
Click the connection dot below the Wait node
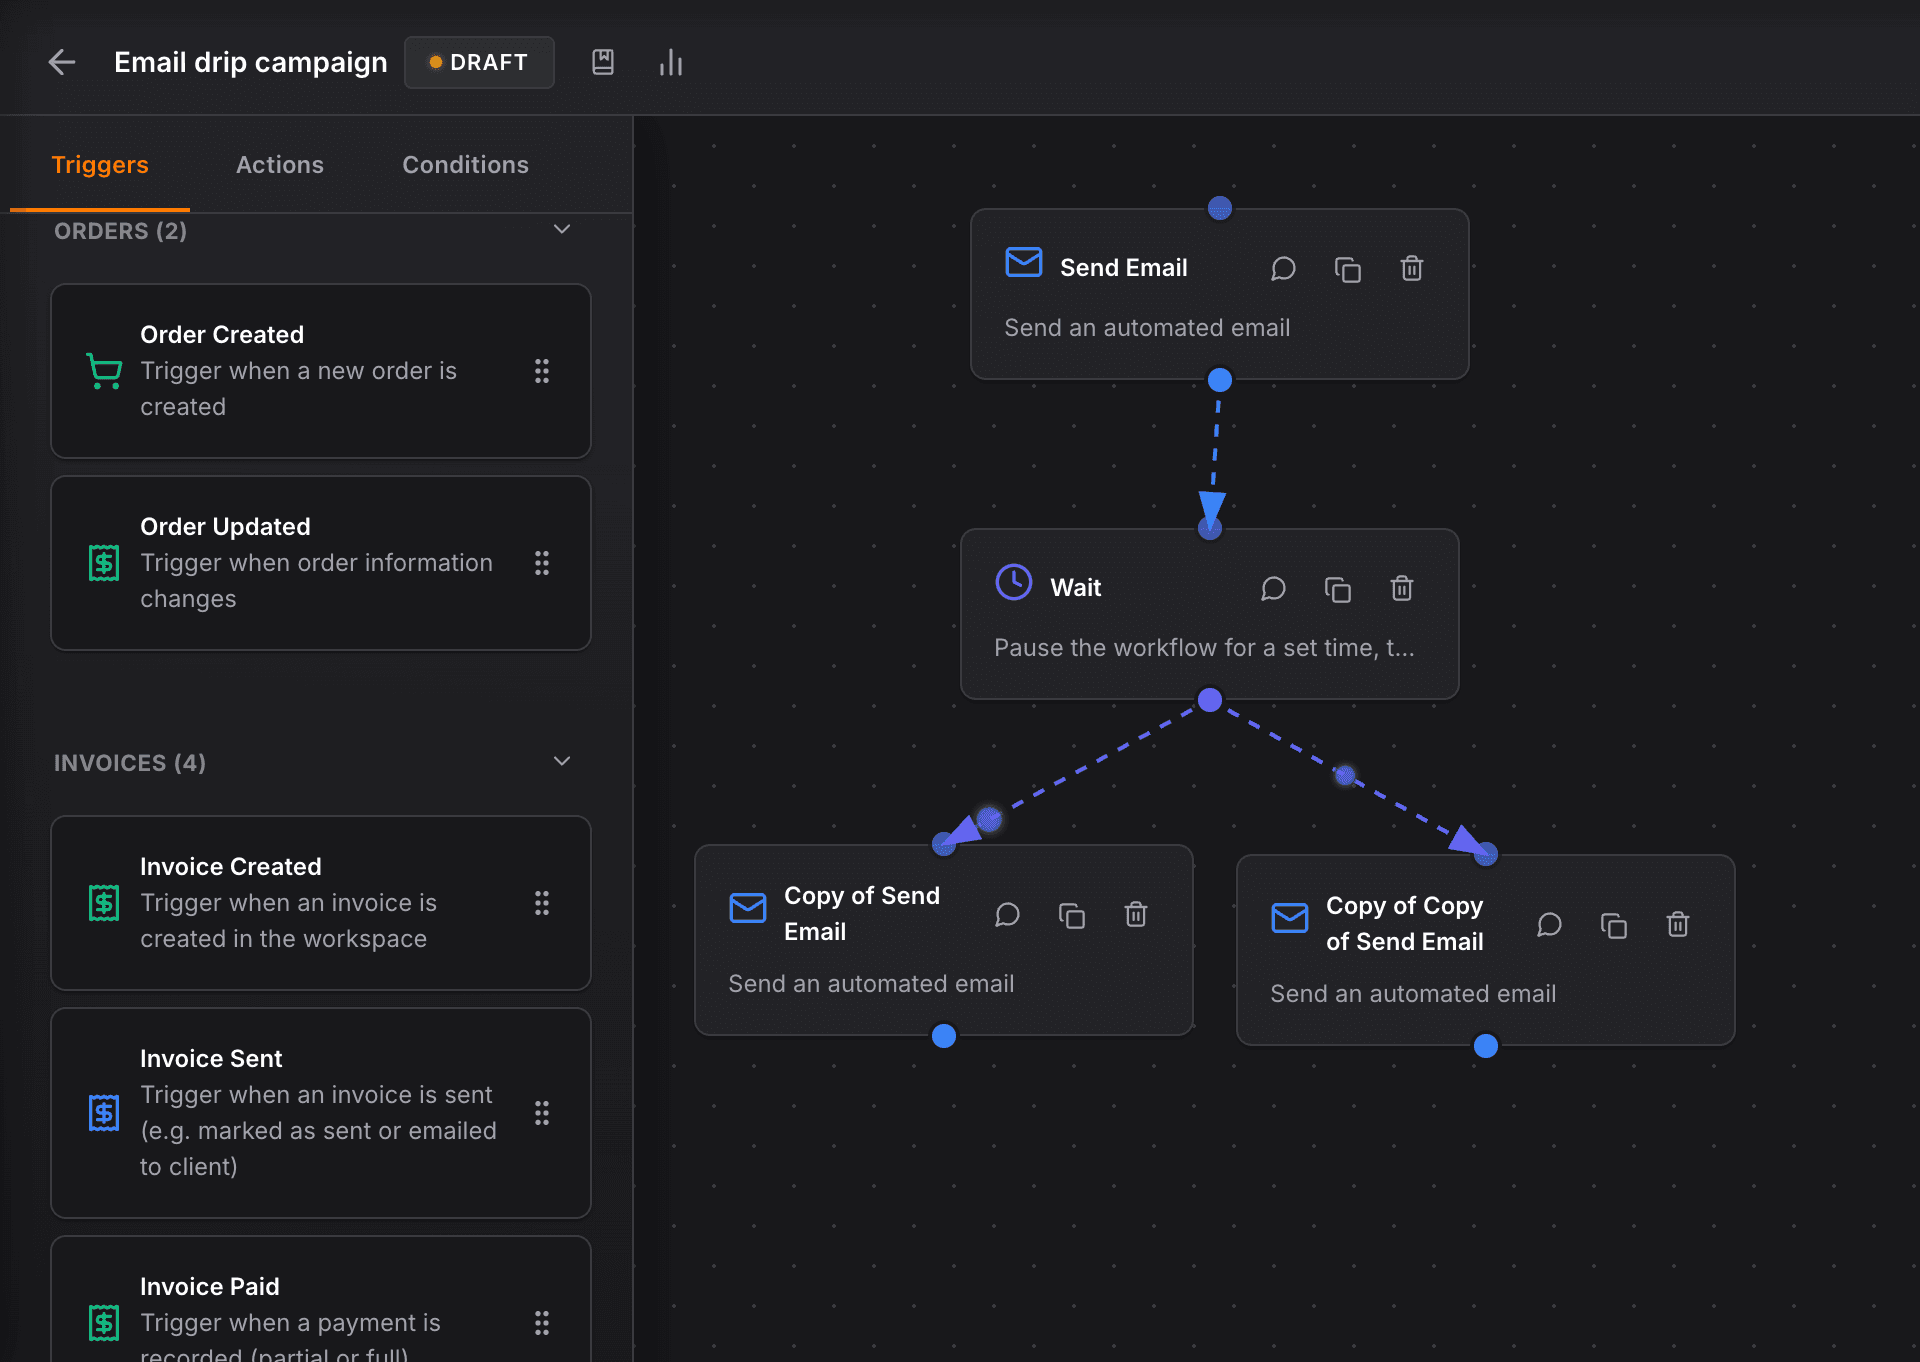[x=1209, y=701]
